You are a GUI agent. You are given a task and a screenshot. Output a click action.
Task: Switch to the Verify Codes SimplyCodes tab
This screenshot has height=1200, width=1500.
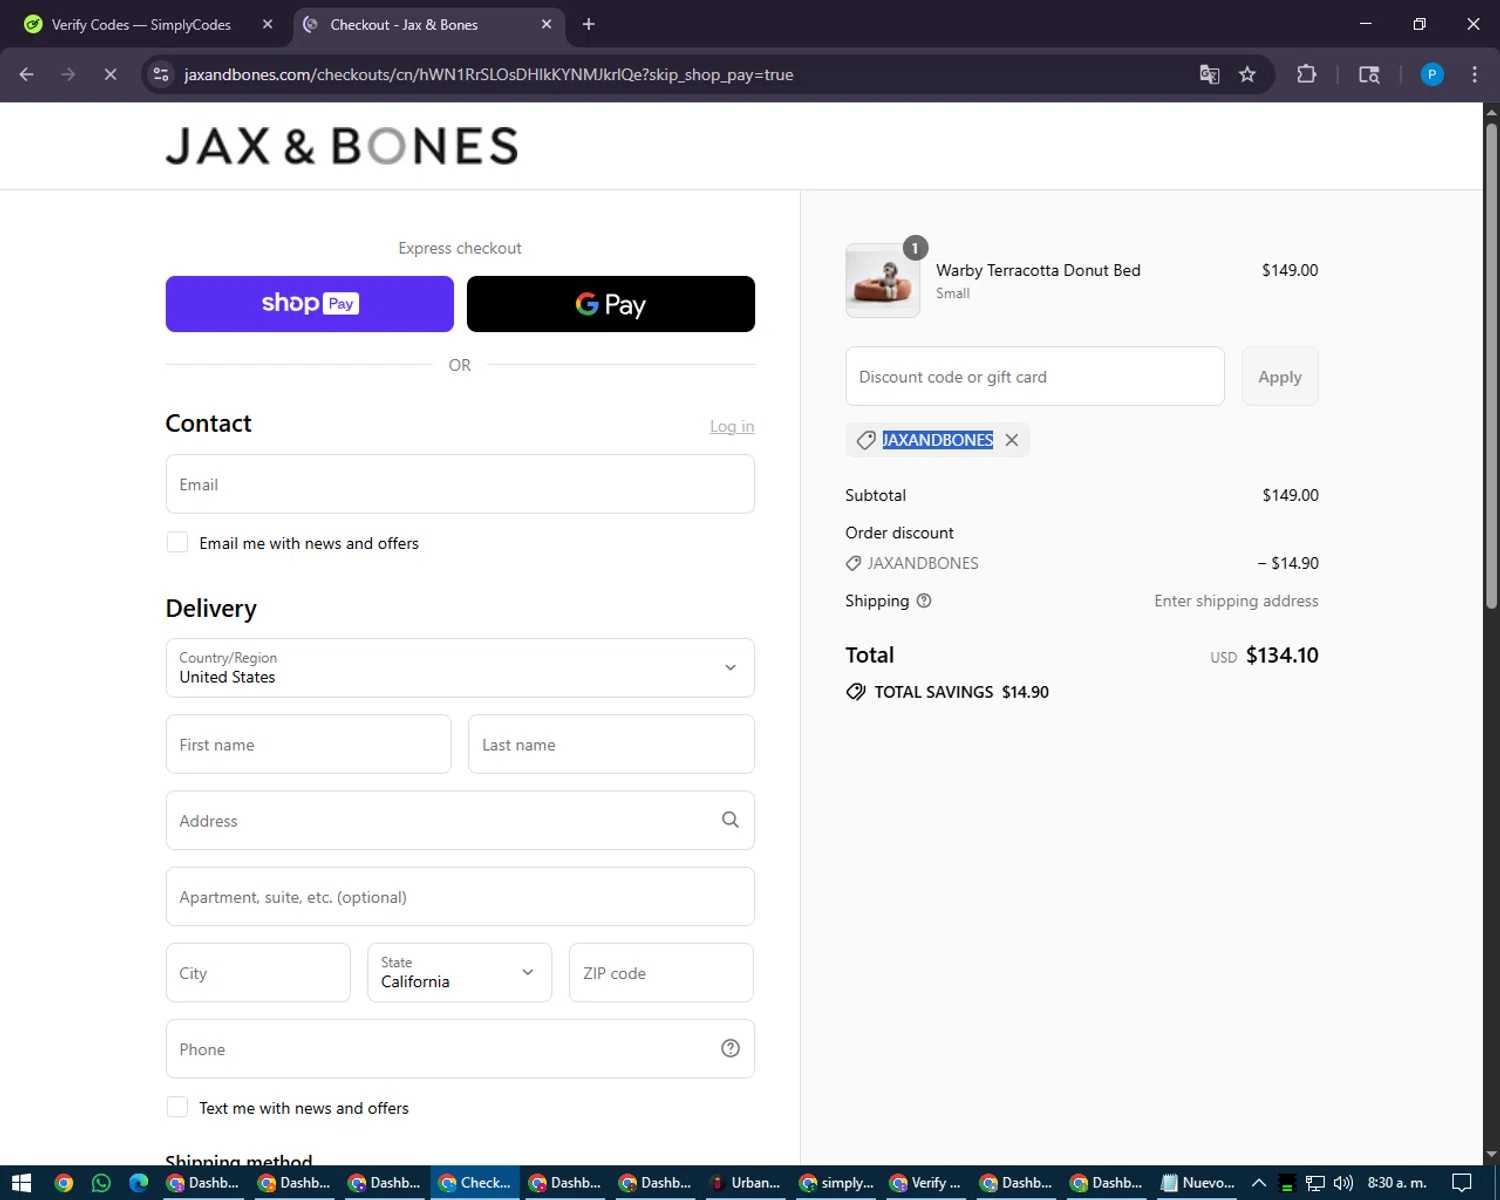tap(140, 24)
